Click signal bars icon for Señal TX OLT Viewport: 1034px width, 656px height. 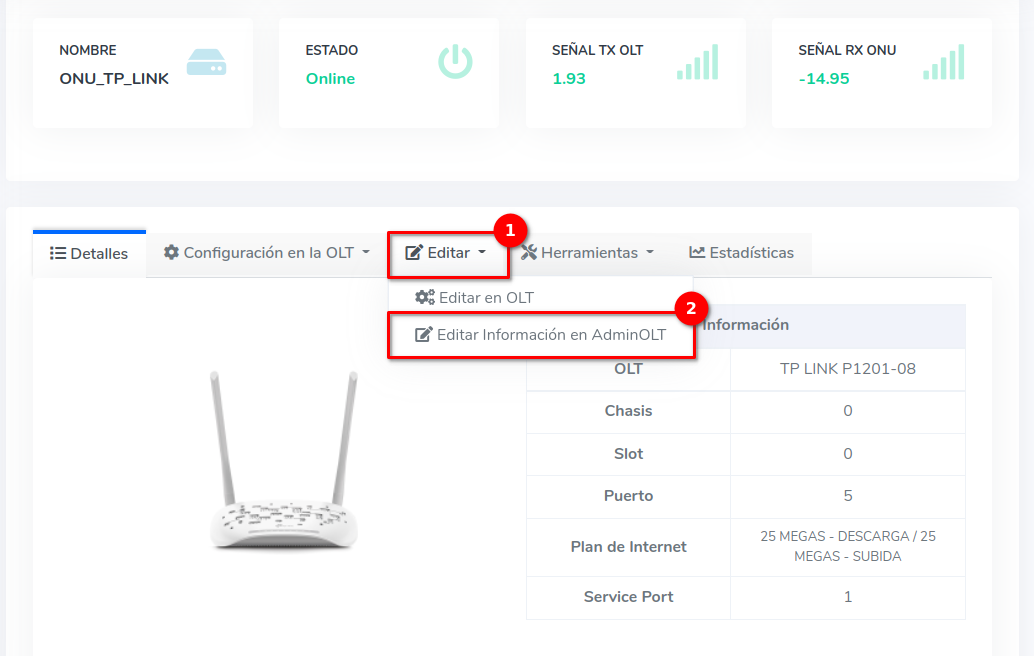coord(698,62)
